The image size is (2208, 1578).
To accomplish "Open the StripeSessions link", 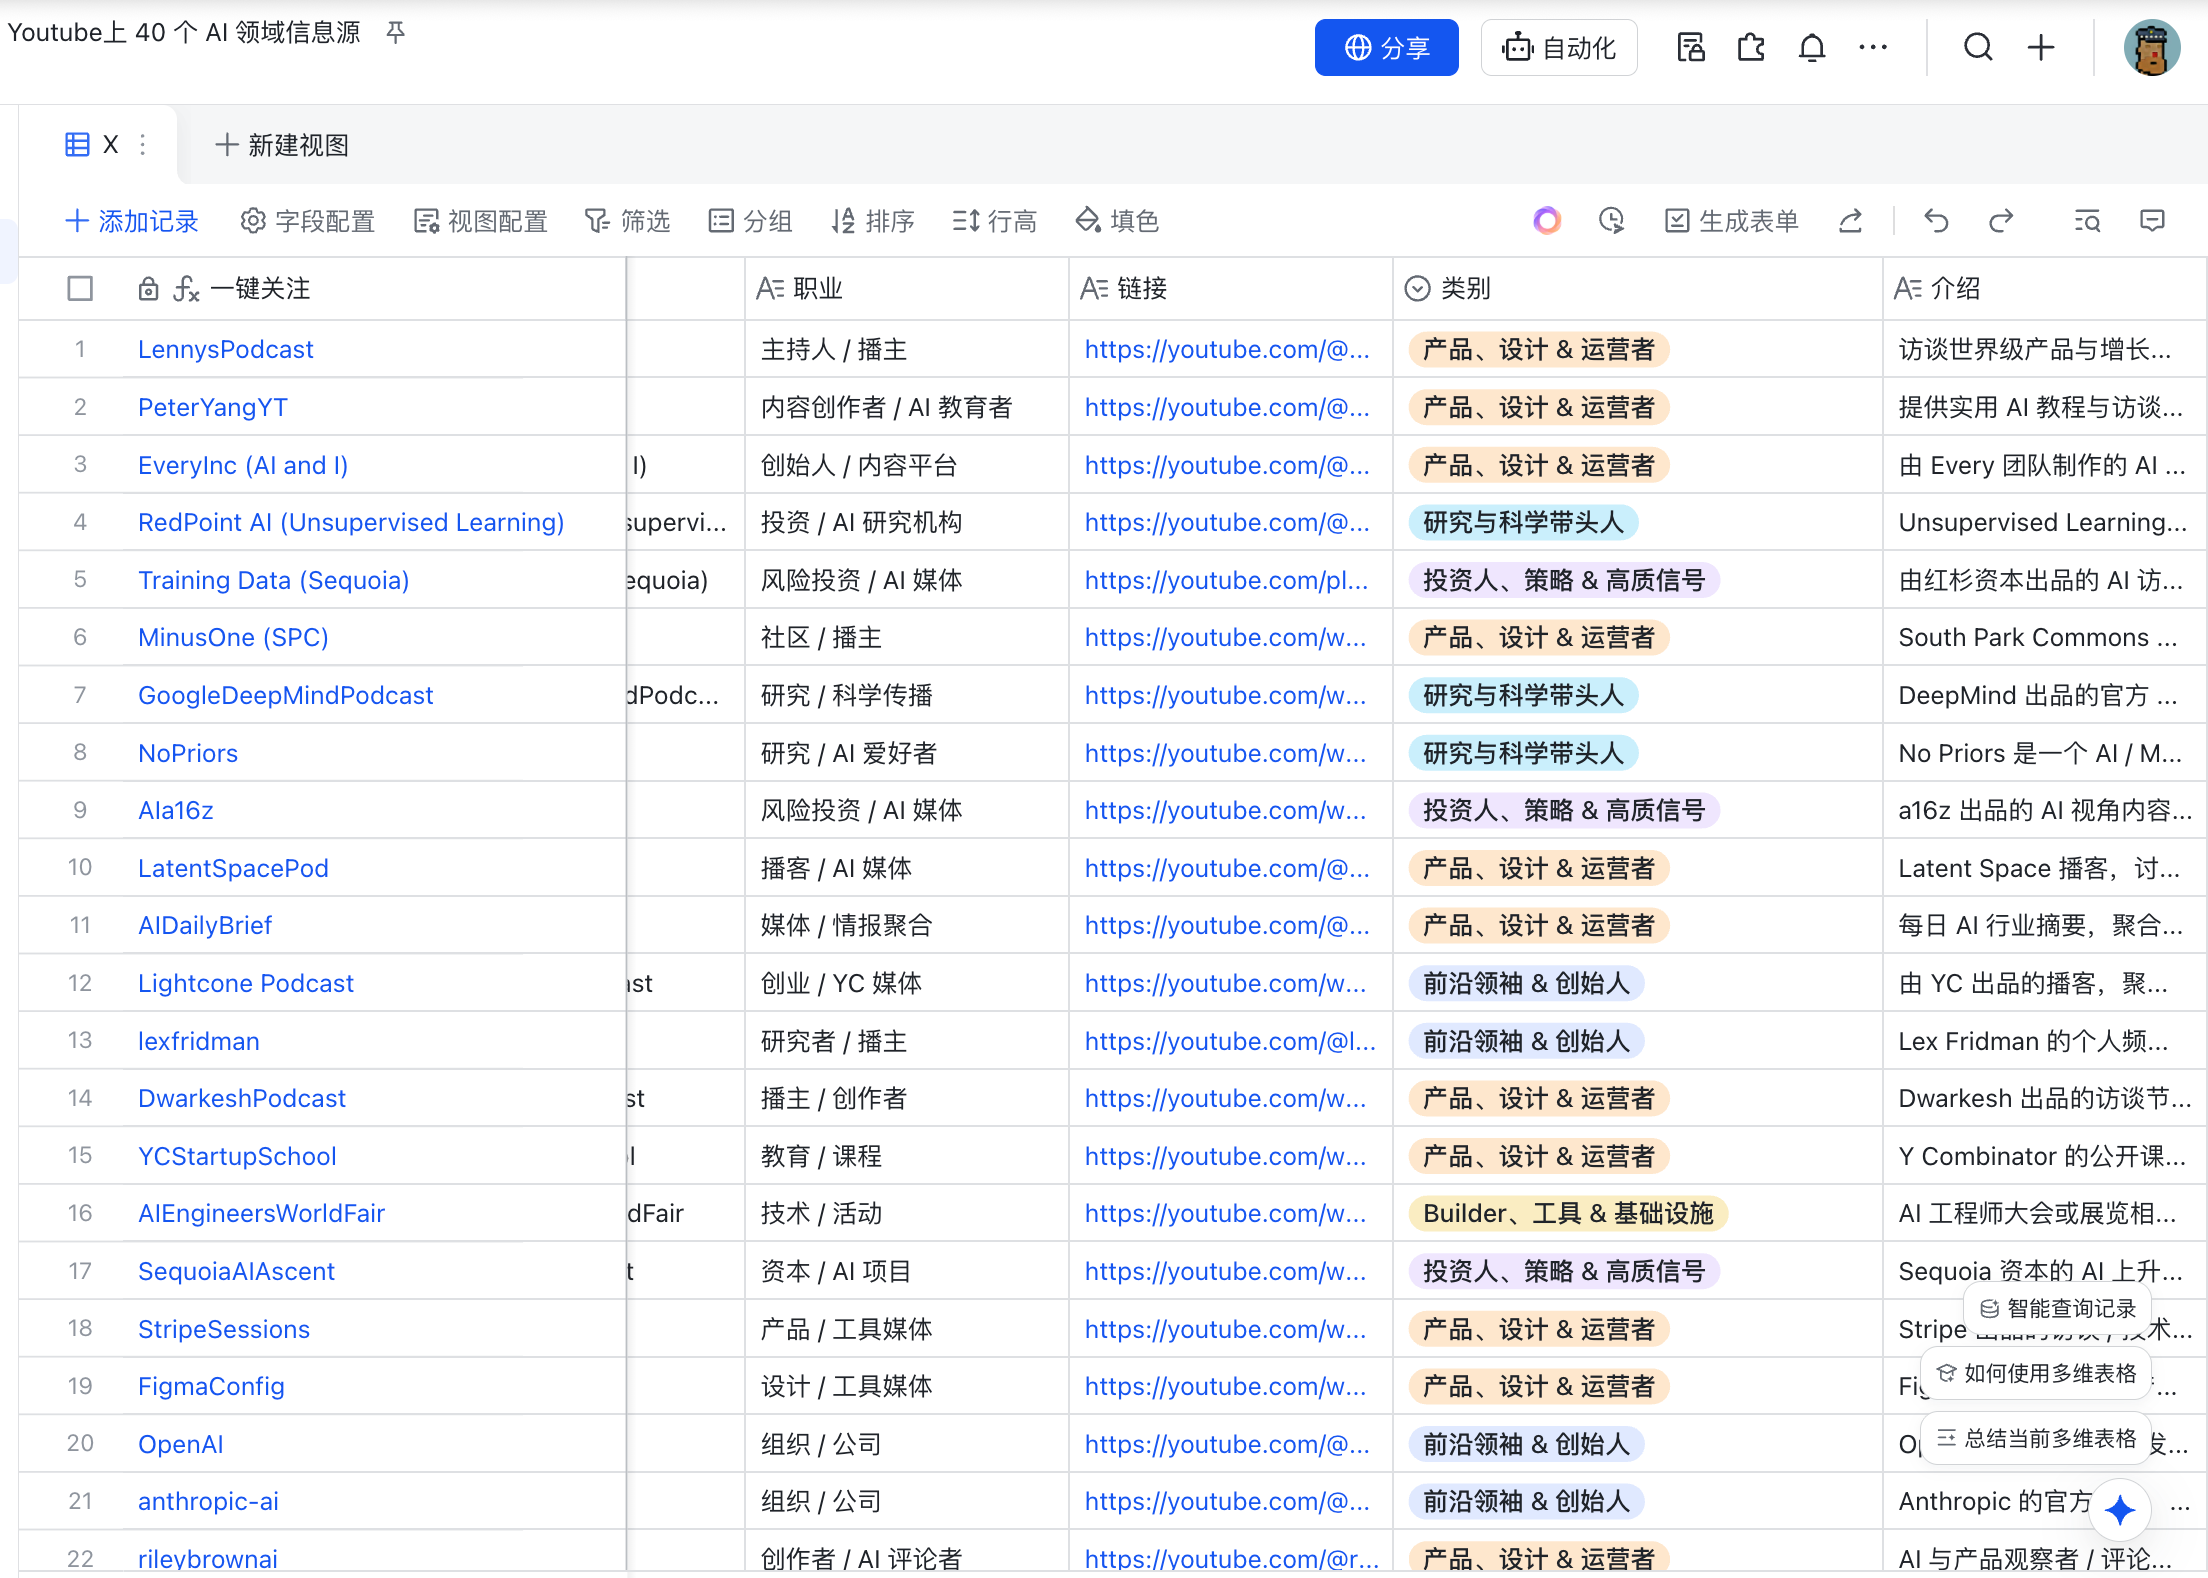I will [224, 1330].
